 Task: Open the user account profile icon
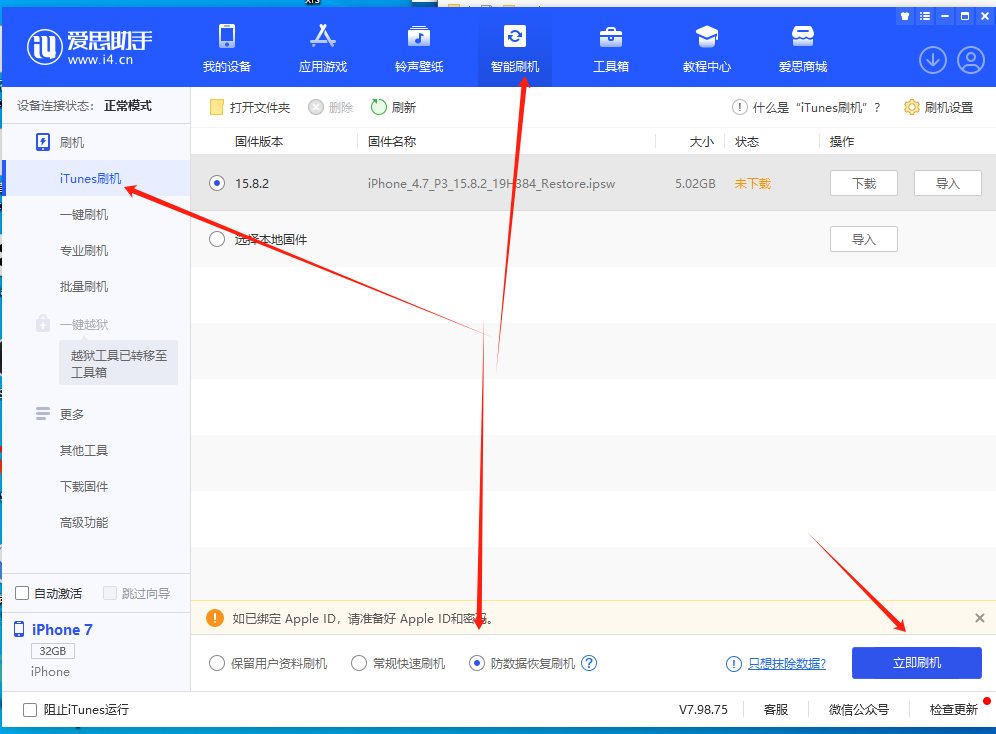pyautogui.click(x=971, y=60)
